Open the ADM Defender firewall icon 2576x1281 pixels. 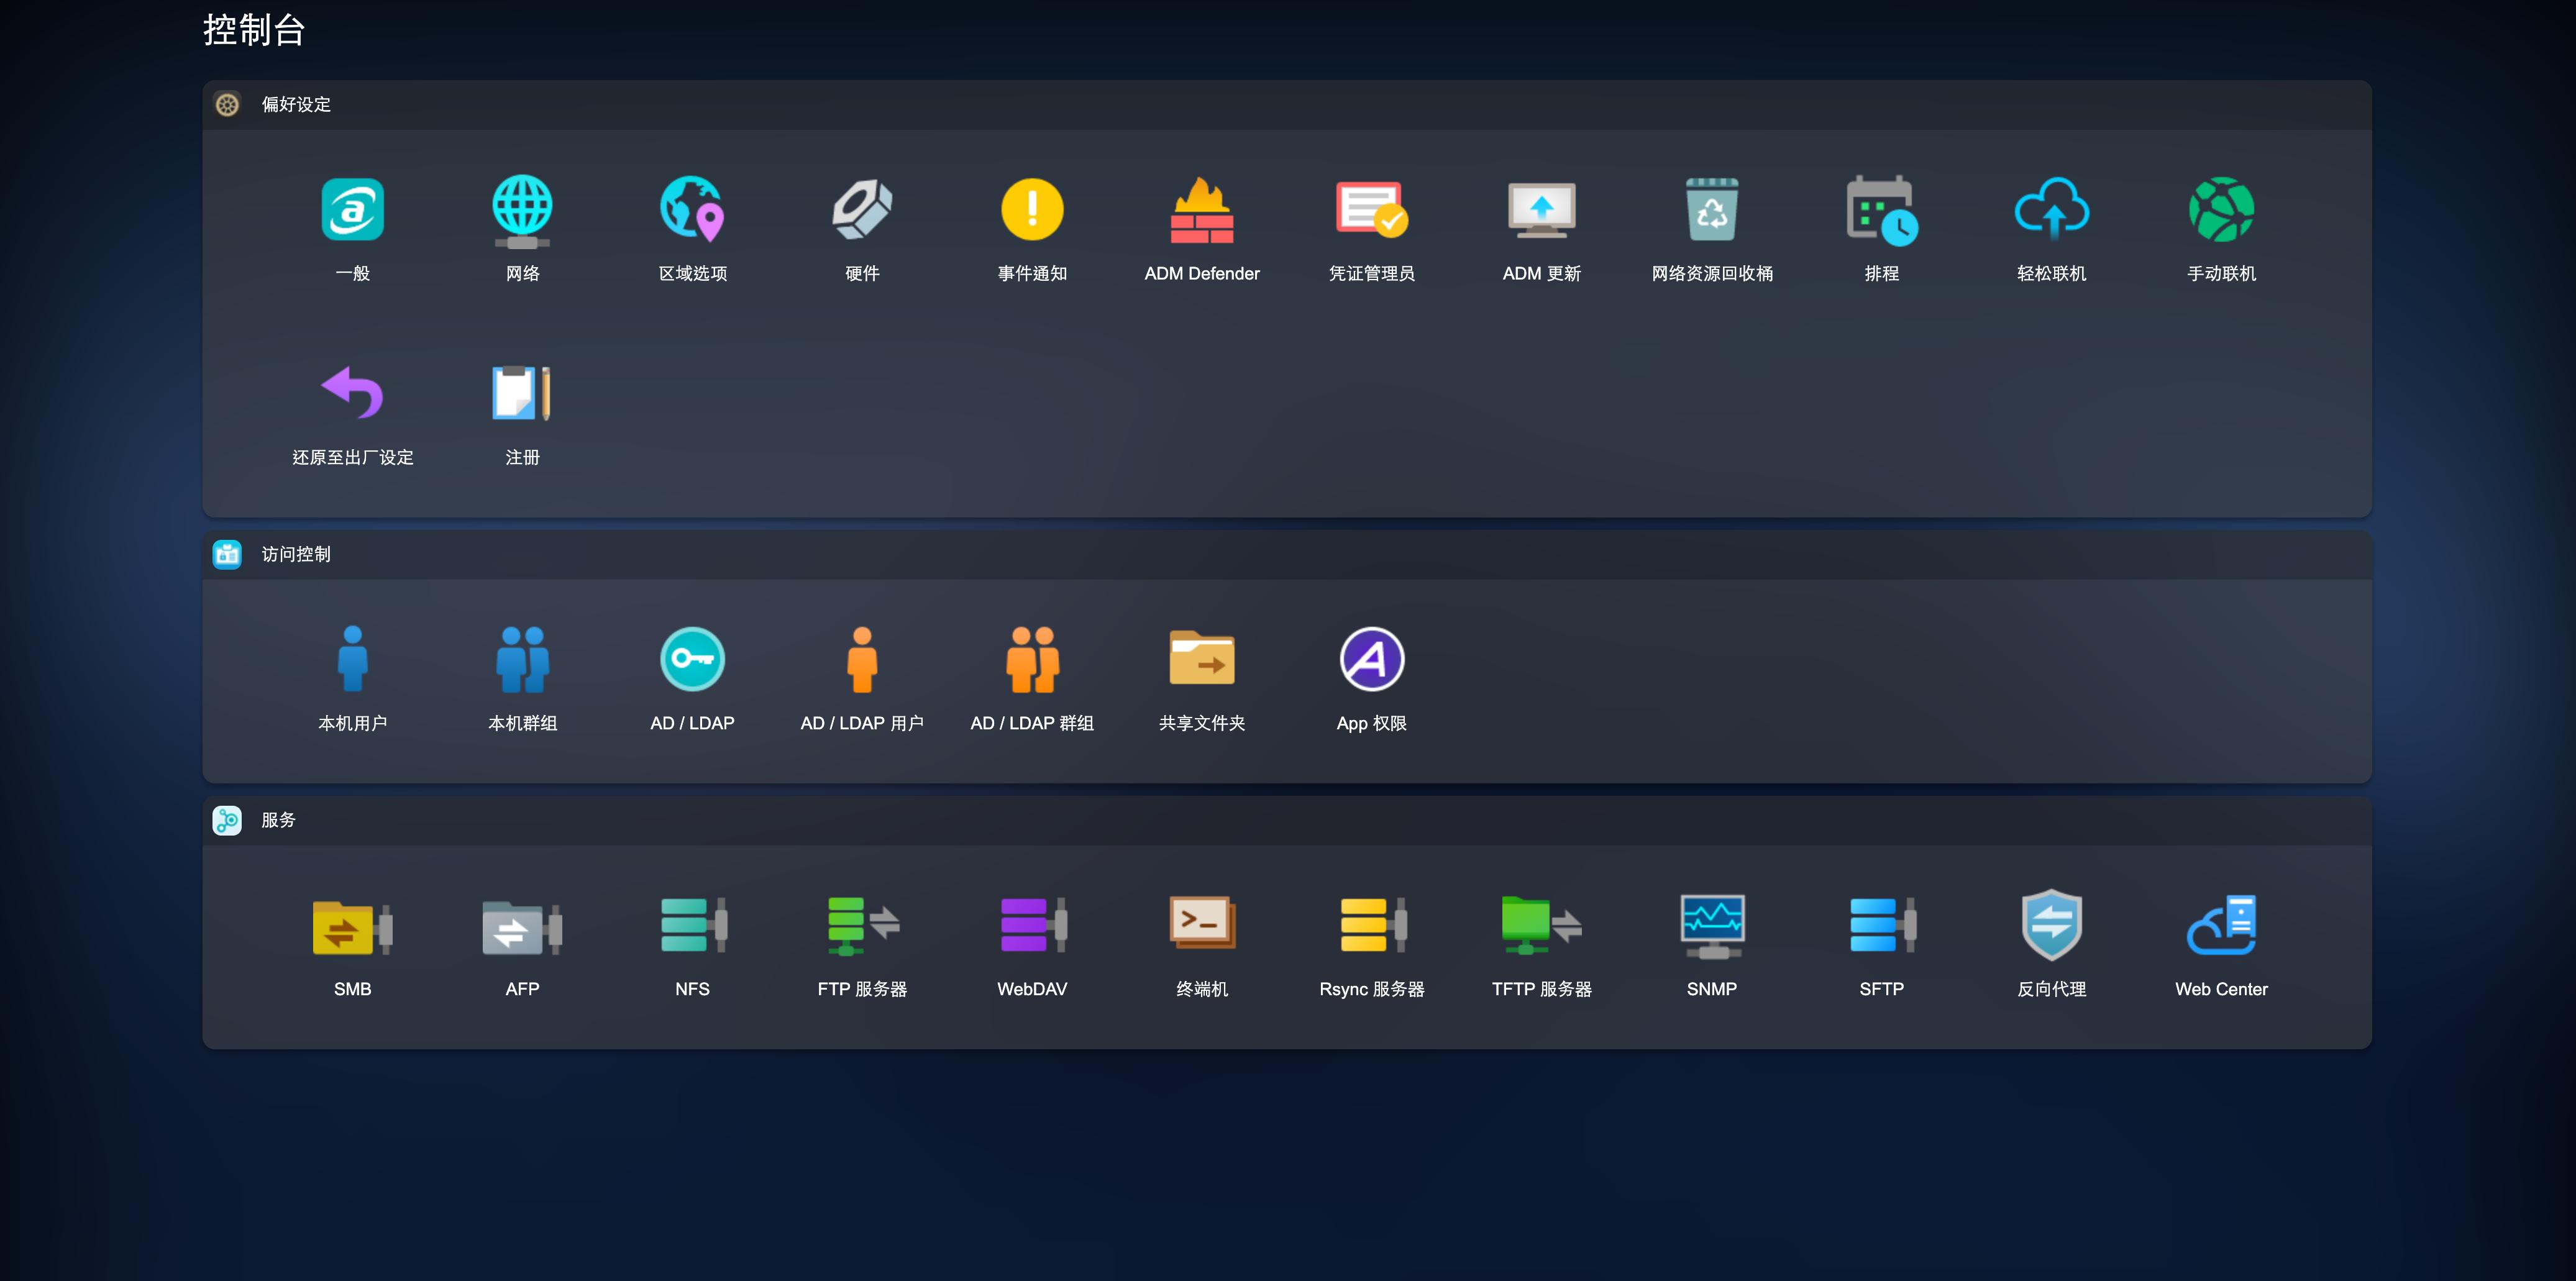coord(1201,211)
